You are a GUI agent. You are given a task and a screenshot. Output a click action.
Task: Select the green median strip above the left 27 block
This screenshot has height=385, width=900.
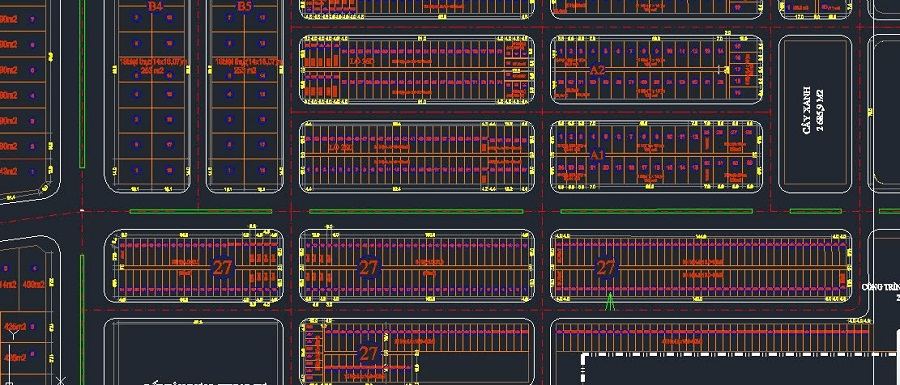pyautogui.click(x=201, y=211)
